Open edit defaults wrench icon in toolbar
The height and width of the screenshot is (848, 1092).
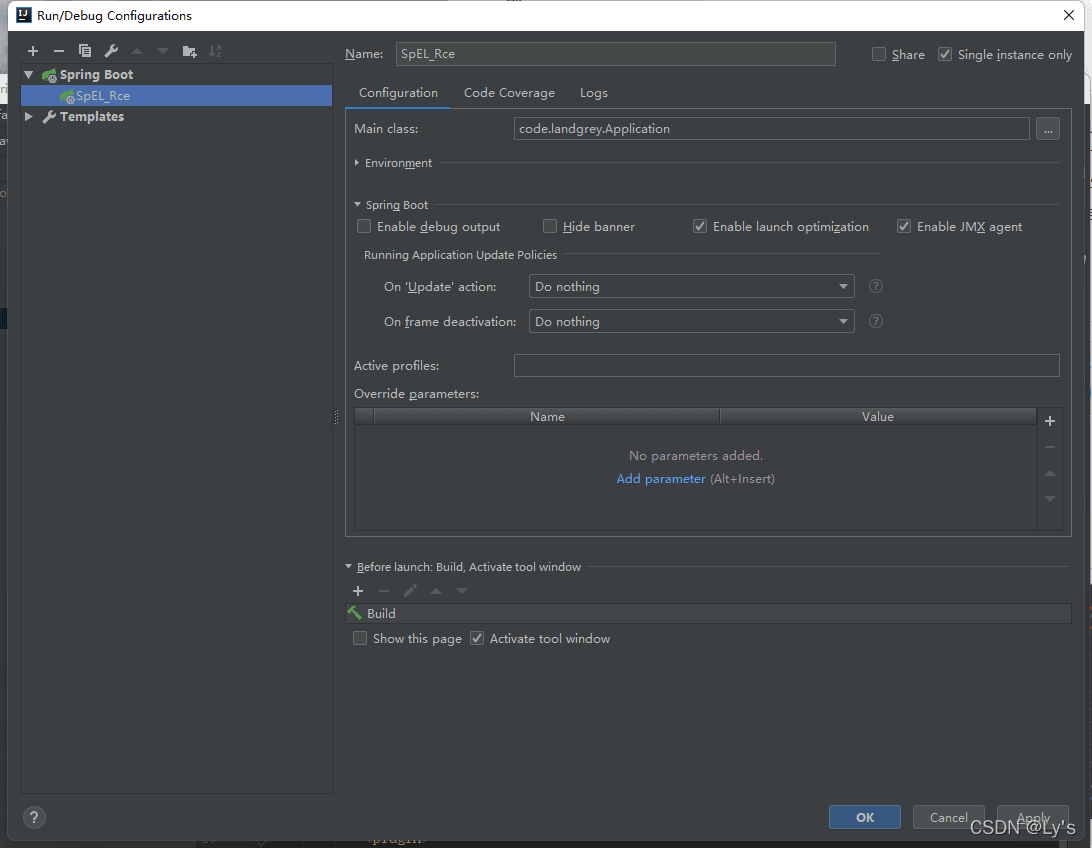tap(111, 51)
